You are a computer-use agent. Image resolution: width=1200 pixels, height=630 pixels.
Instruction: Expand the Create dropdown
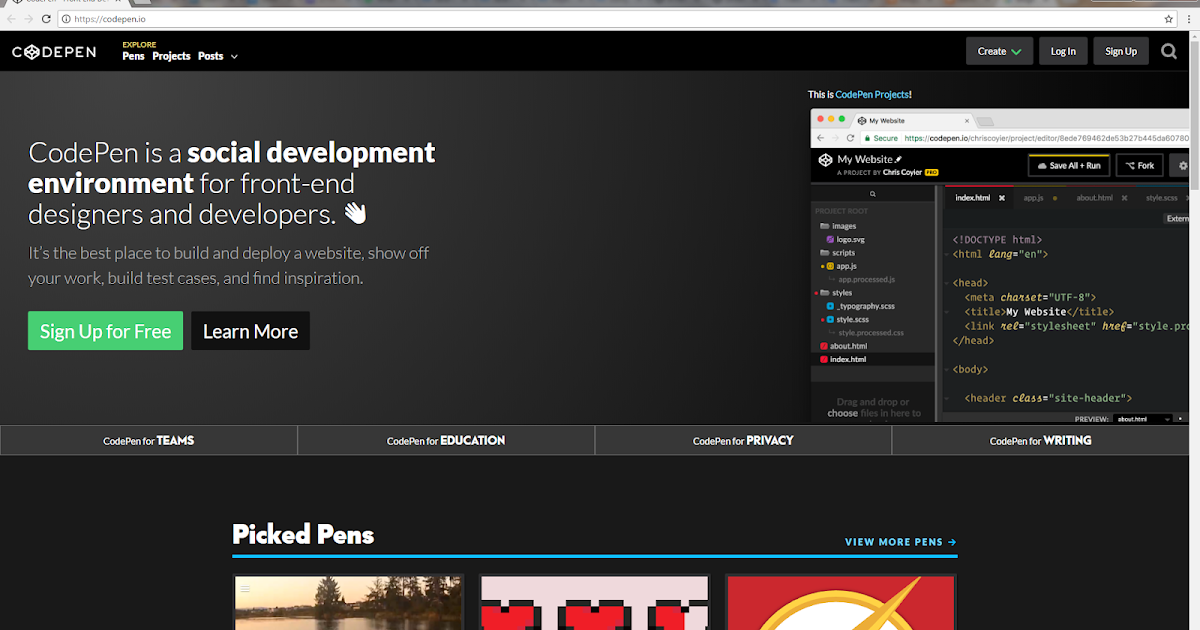click(x=1000, y=51)
